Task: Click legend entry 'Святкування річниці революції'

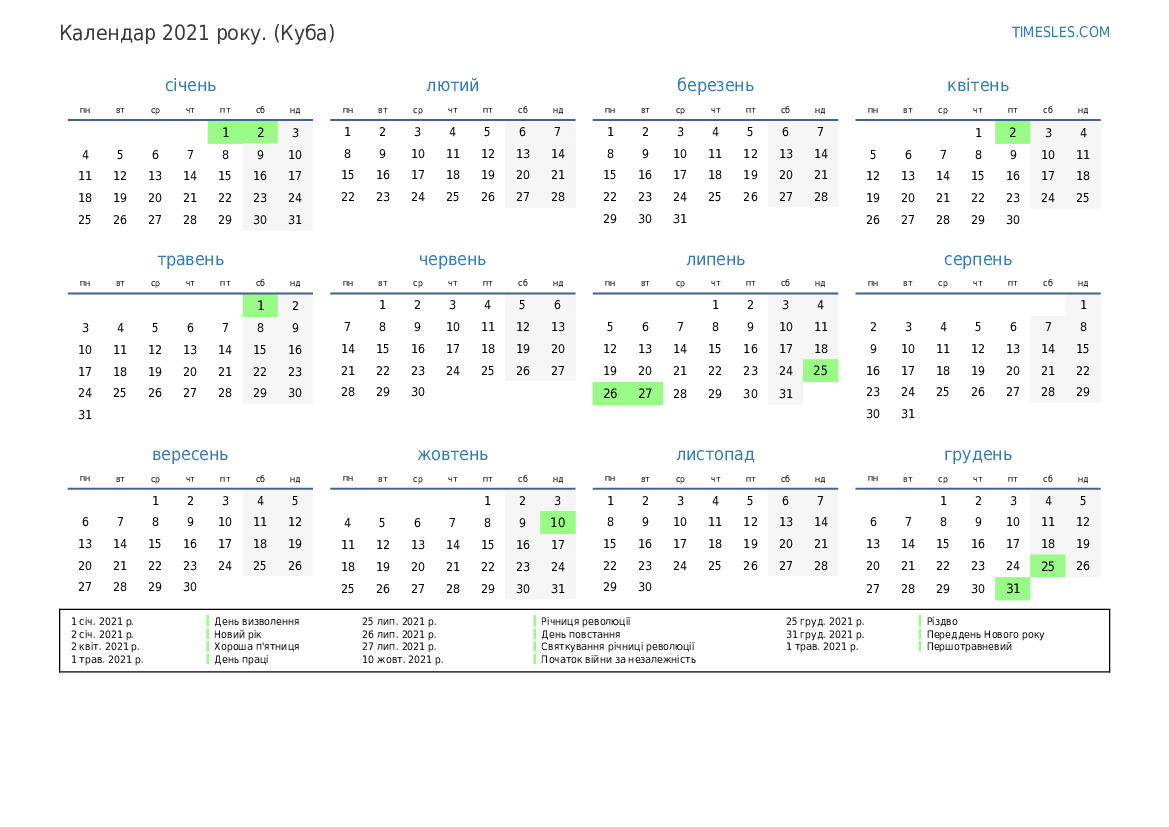Action: (617, 647)
